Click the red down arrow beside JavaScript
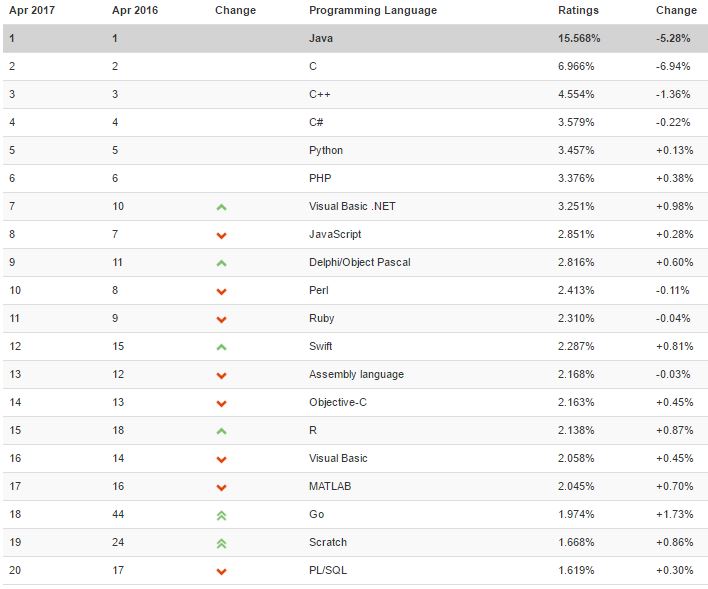Image resolution: width=708 pixels, height=589 pixels. pyautogui.click(x=221, y=235)
